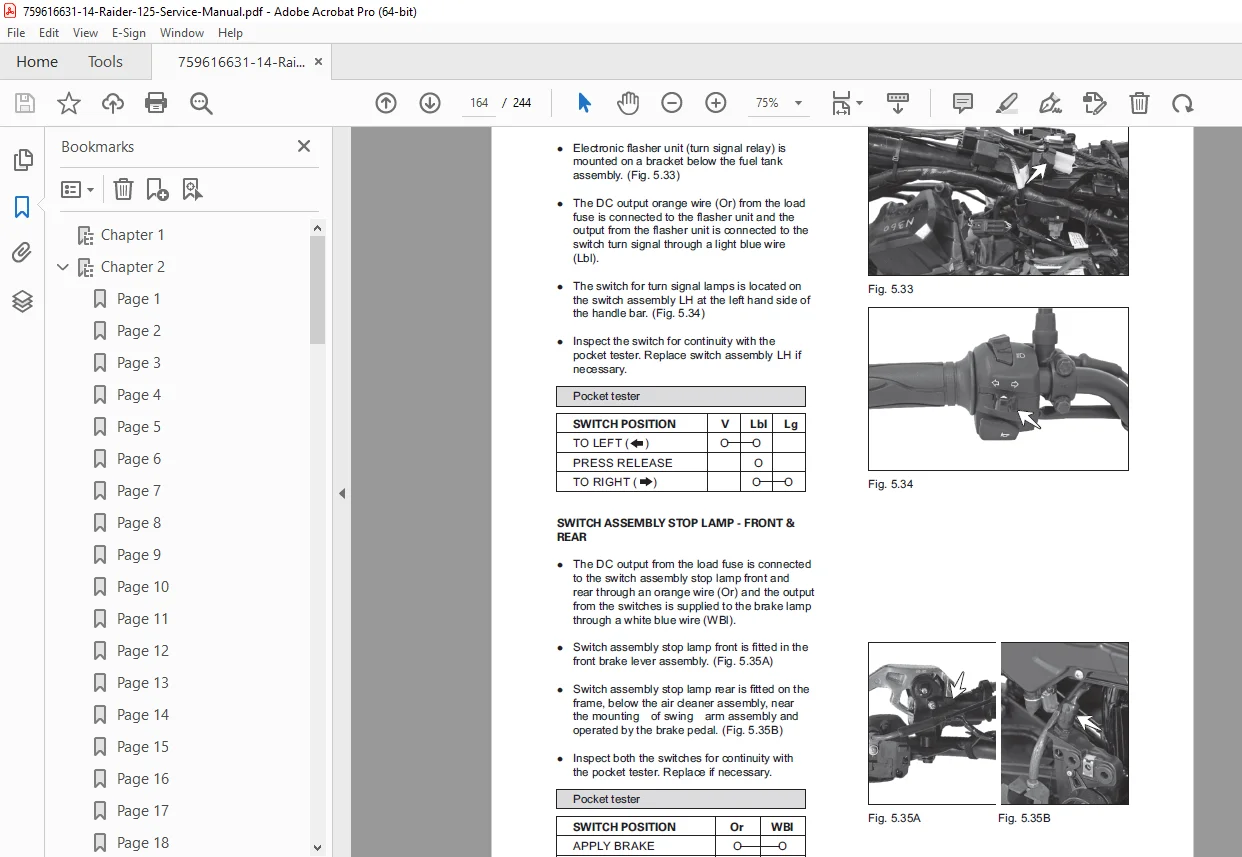
Task: Zoom out with minus button
Action: point(672,103)
